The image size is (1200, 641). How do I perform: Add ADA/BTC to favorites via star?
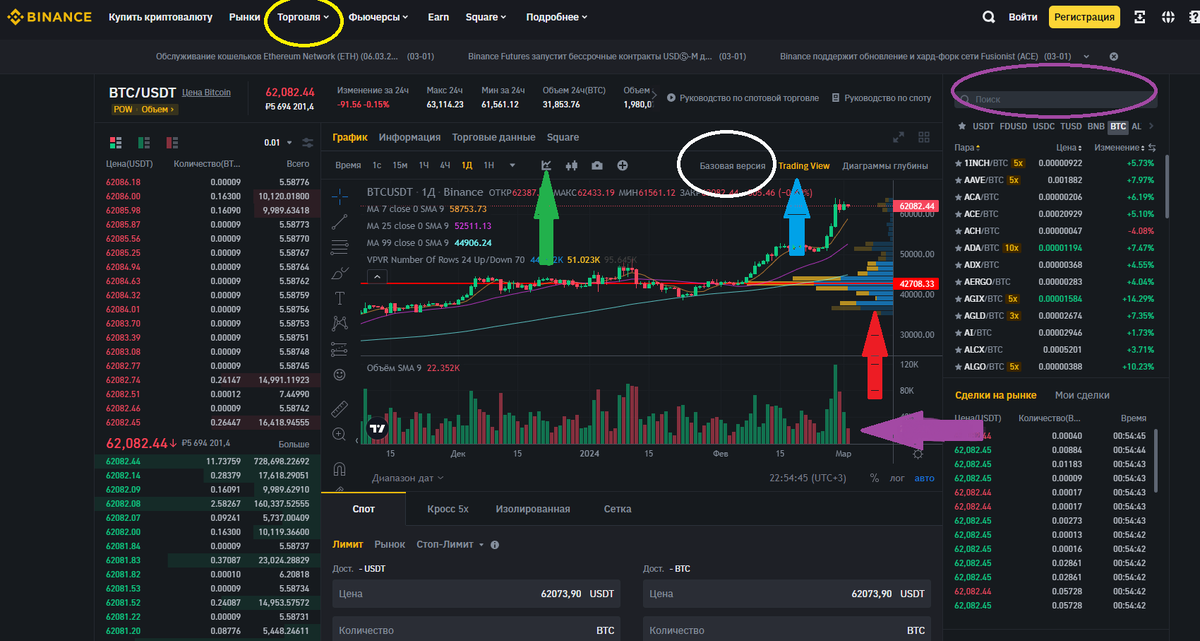(960, 248)
